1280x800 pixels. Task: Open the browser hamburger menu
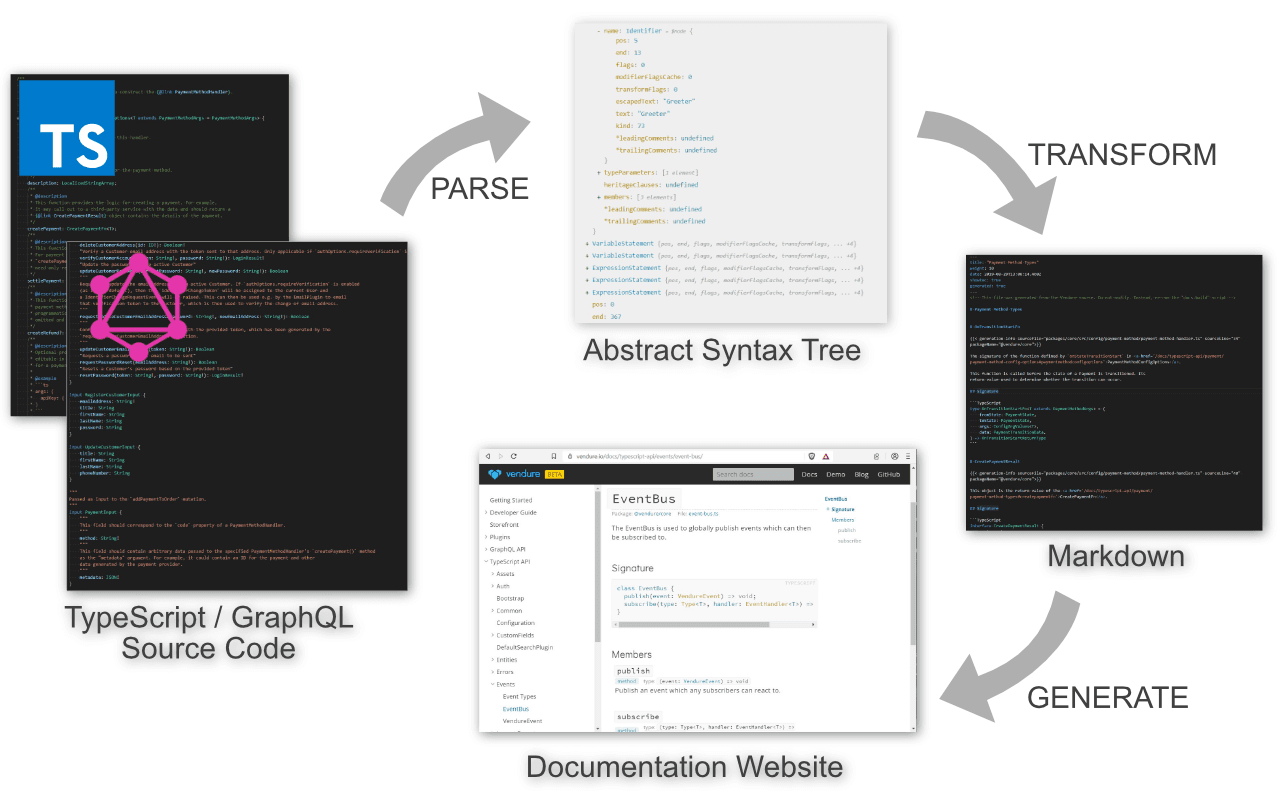click(x=907, y=456)
